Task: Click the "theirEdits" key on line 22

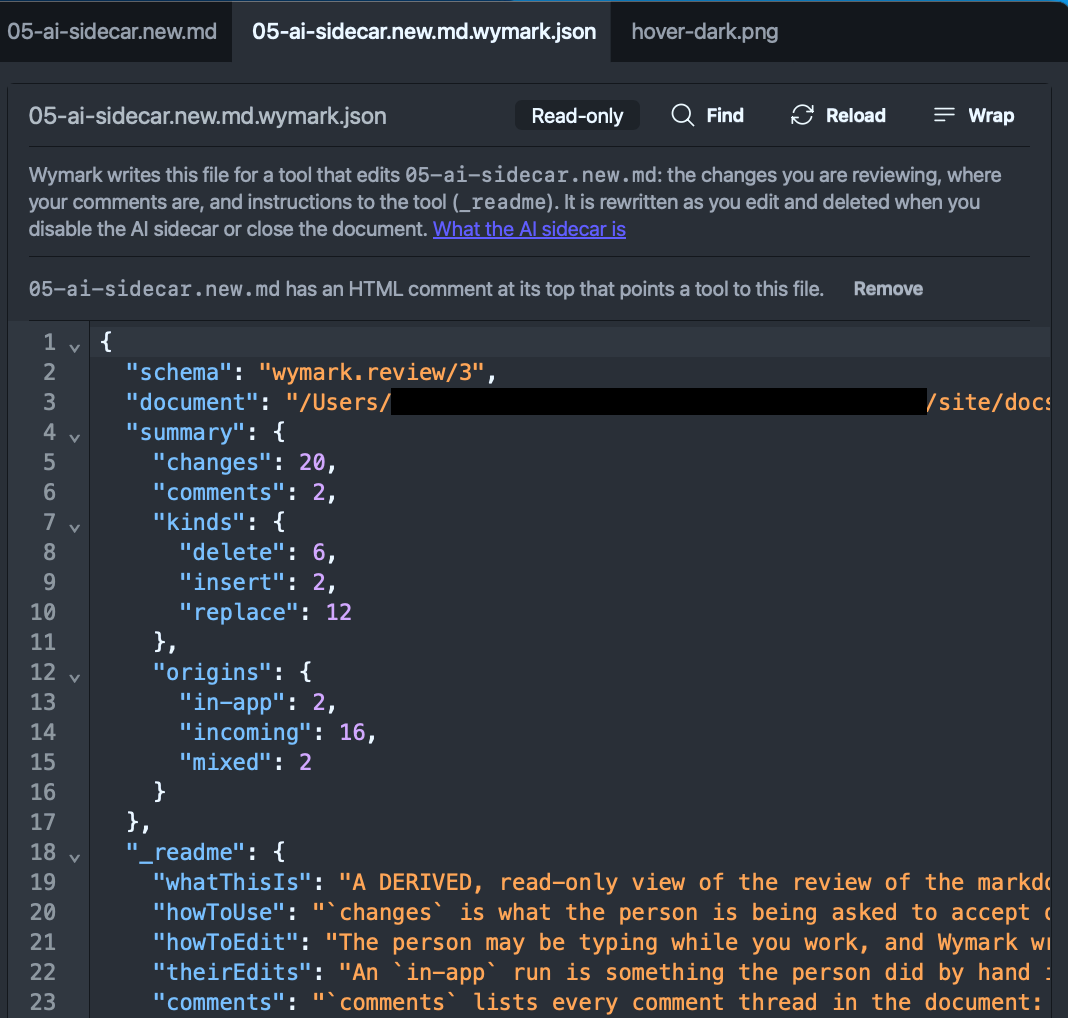Action: click(x=232, y=972)
